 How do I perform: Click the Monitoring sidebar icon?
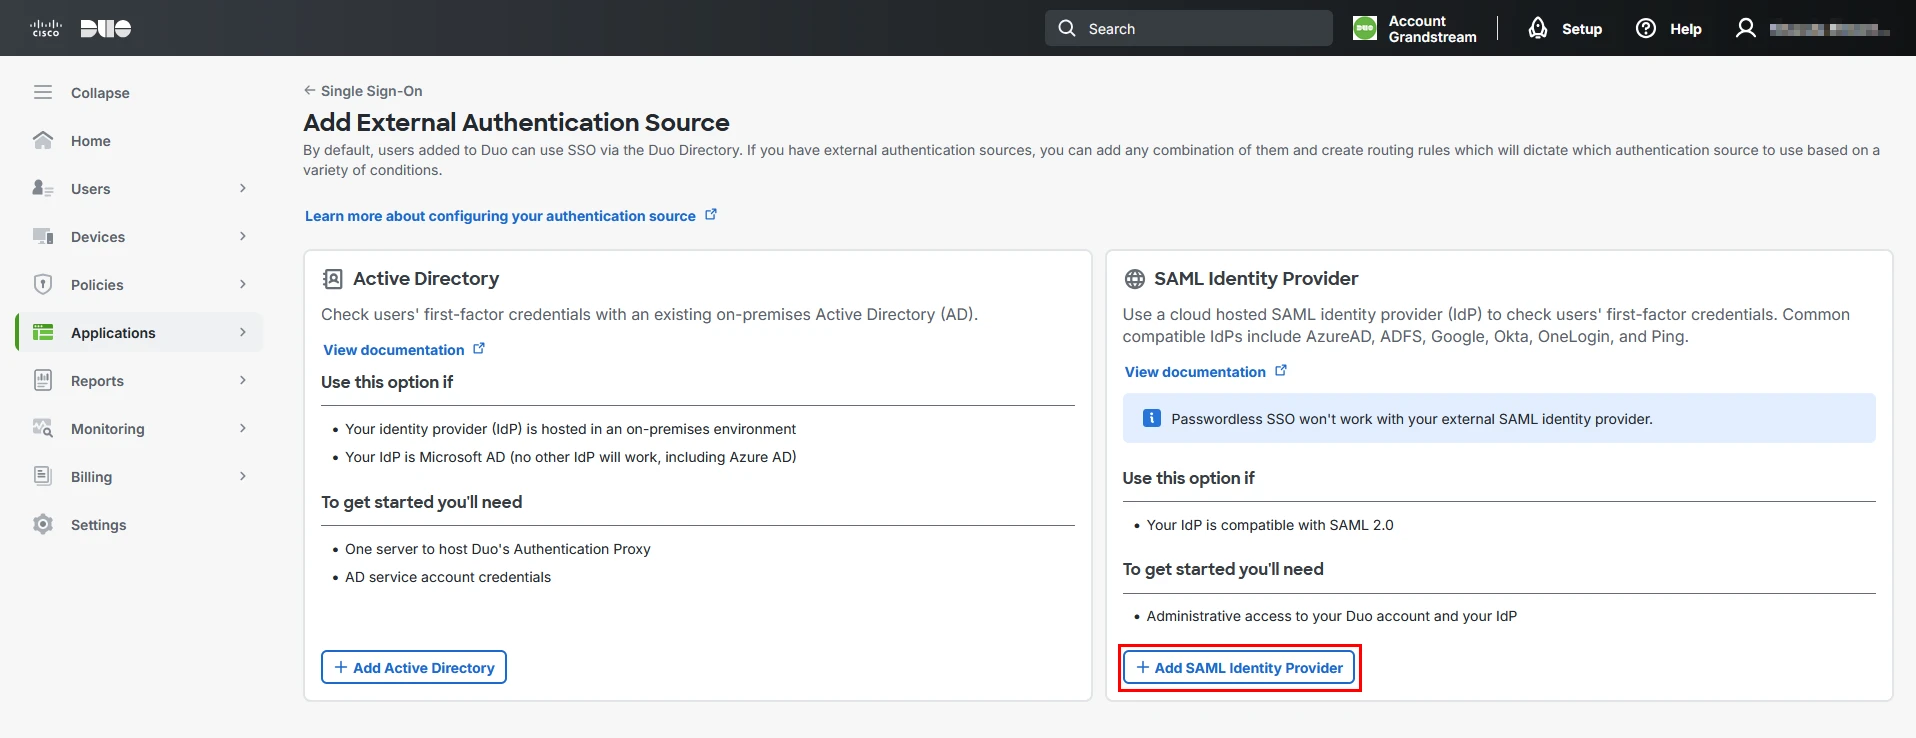point(43,428)
